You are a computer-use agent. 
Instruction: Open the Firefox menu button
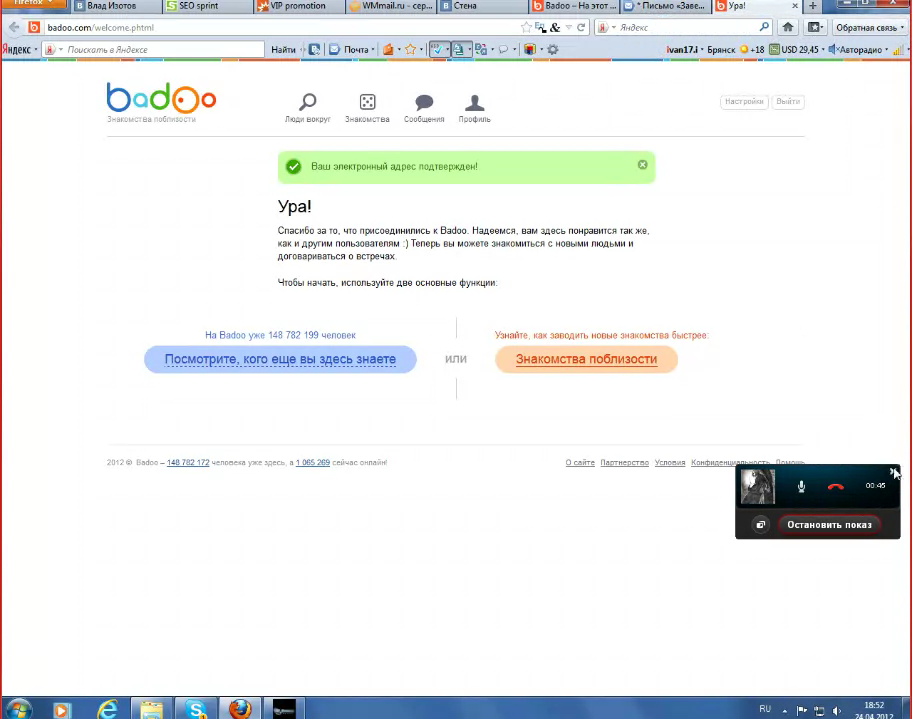click(34, 3)
